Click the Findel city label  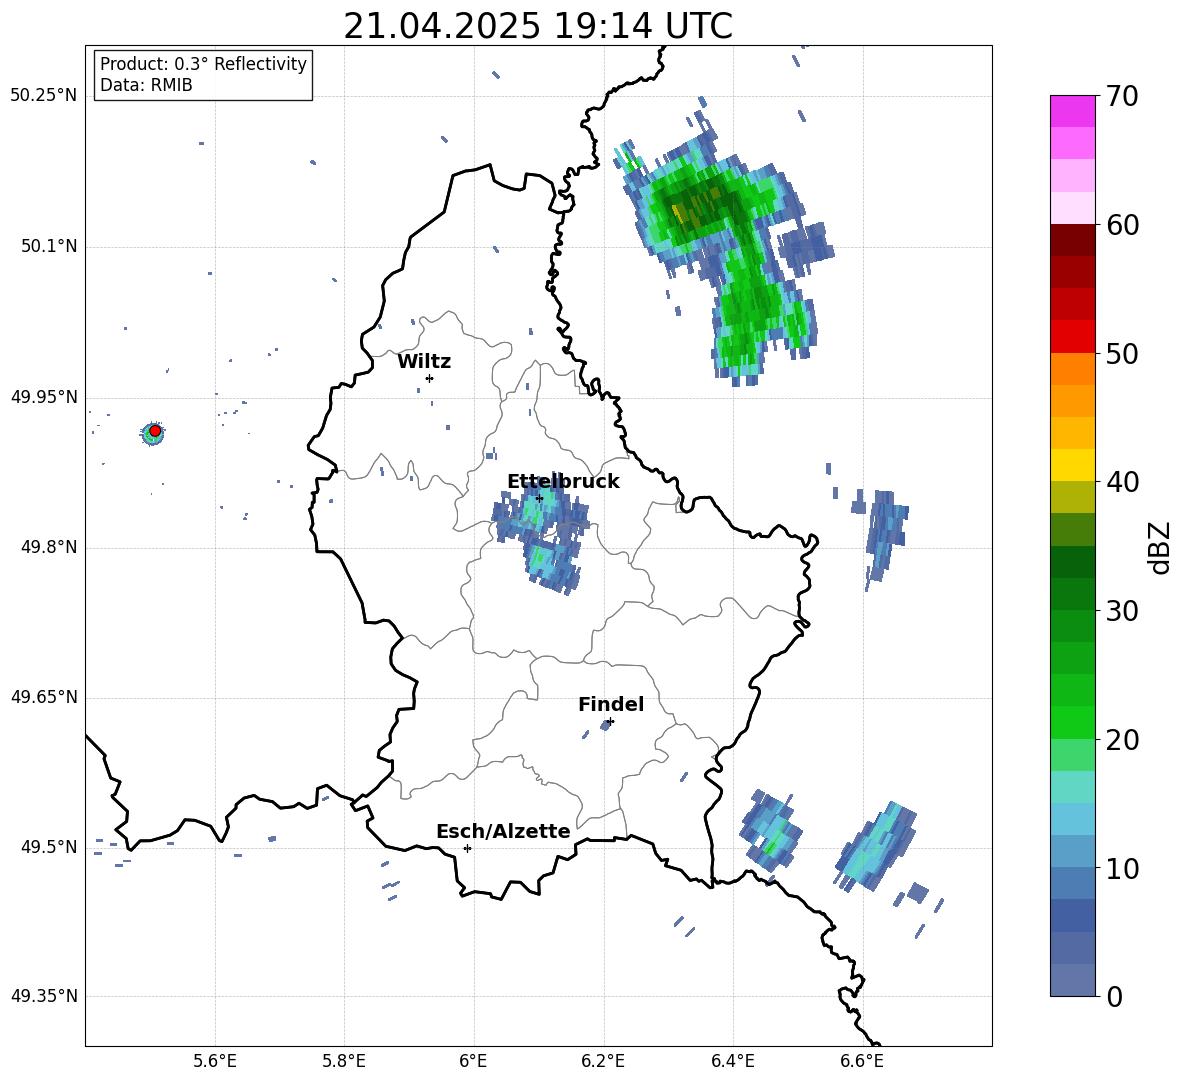[611, 704]
